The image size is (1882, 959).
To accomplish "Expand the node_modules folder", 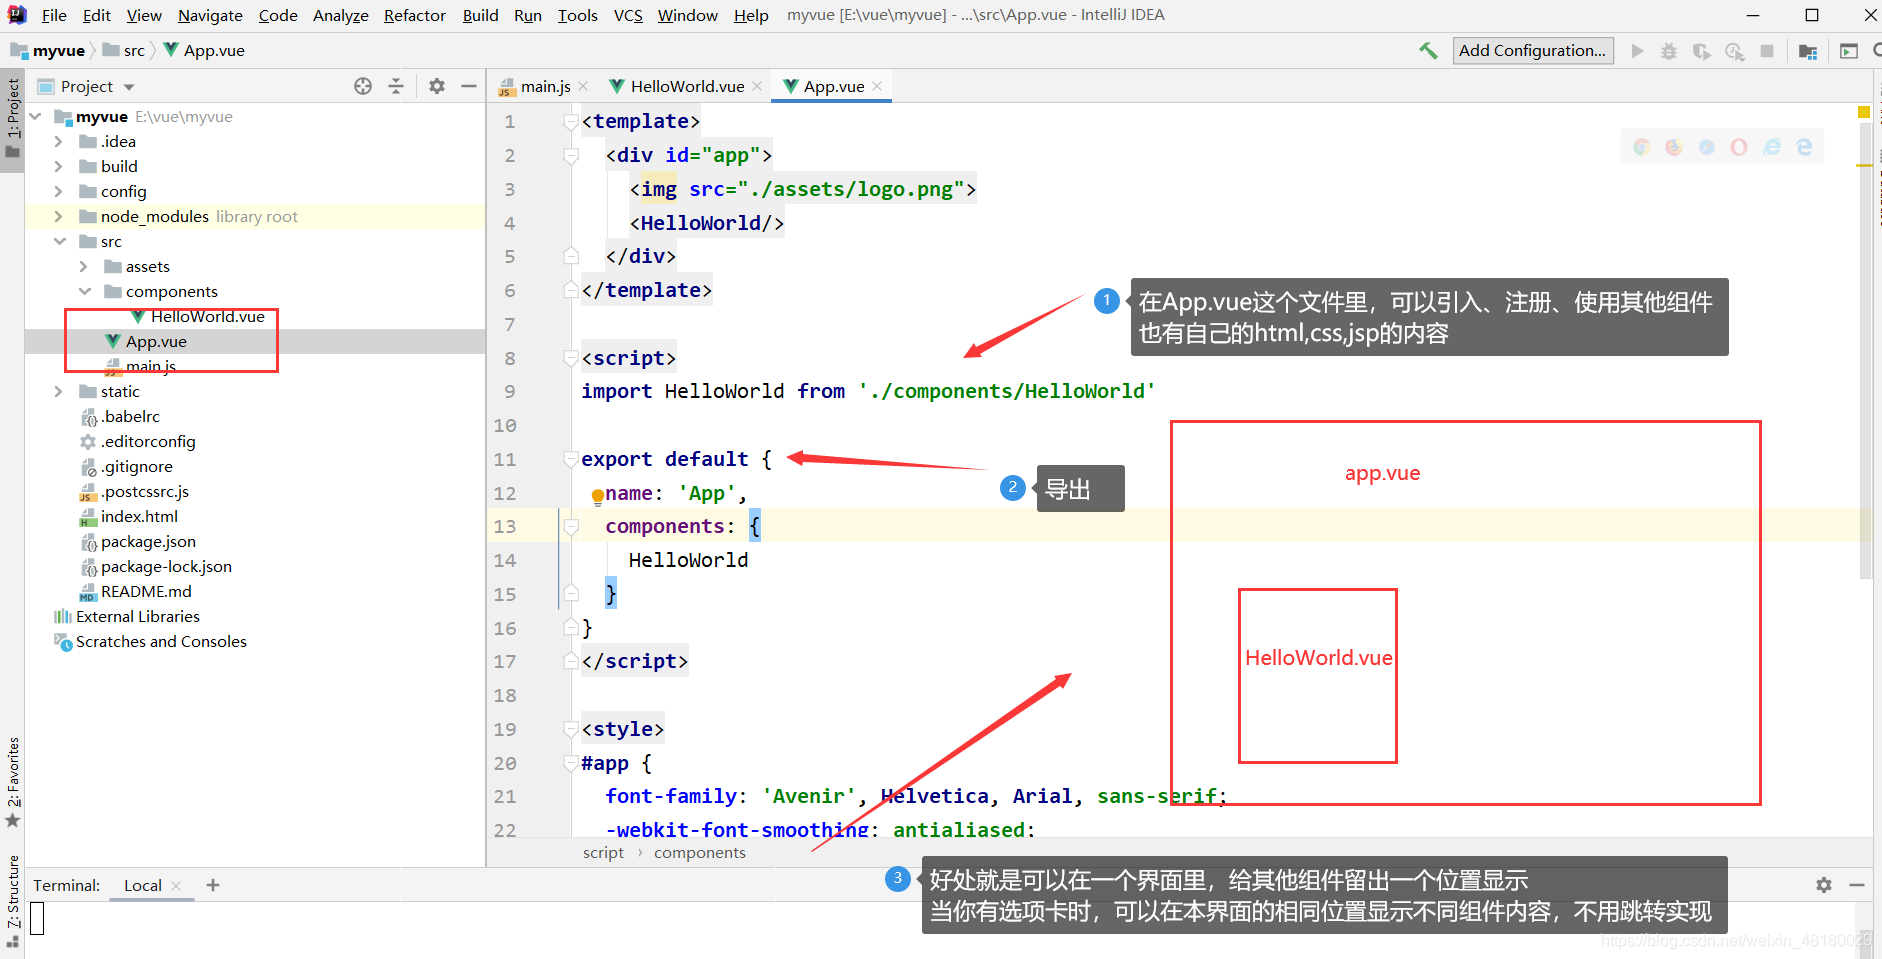I will (59, 216).
